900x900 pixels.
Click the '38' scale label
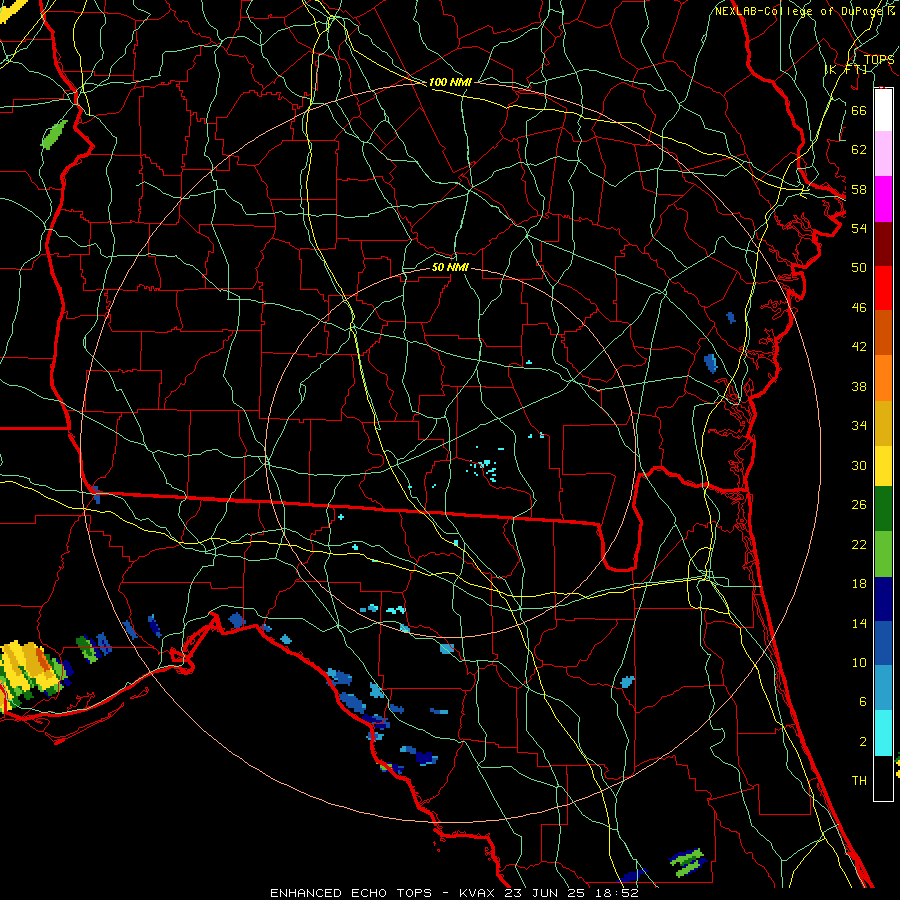859,386
